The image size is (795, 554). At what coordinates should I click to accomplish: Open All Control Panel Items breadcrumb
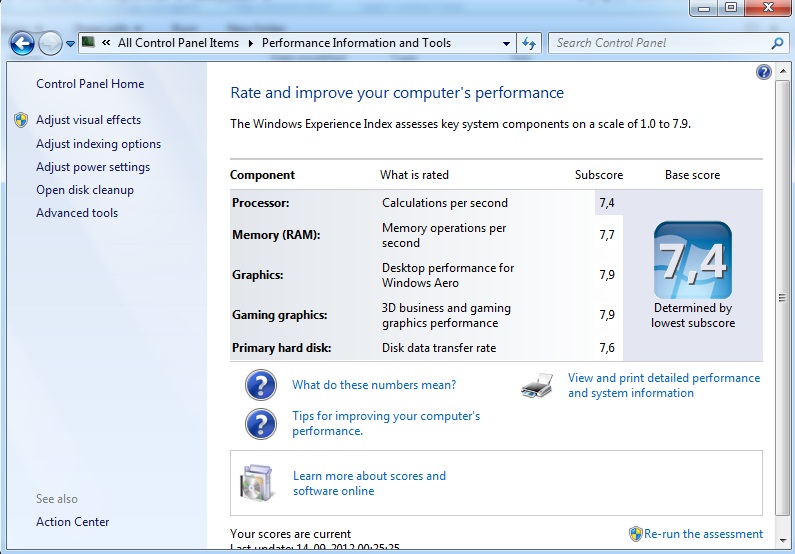coord(178,43)
